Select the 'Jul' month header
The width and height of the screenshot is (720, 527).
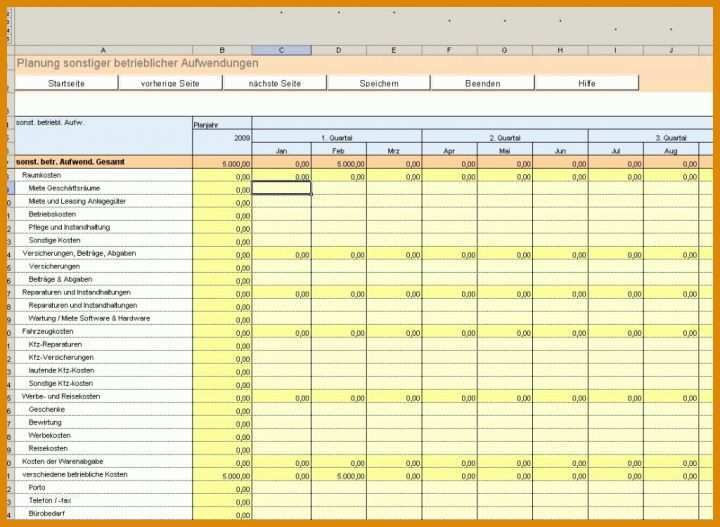tap(616, 151)
